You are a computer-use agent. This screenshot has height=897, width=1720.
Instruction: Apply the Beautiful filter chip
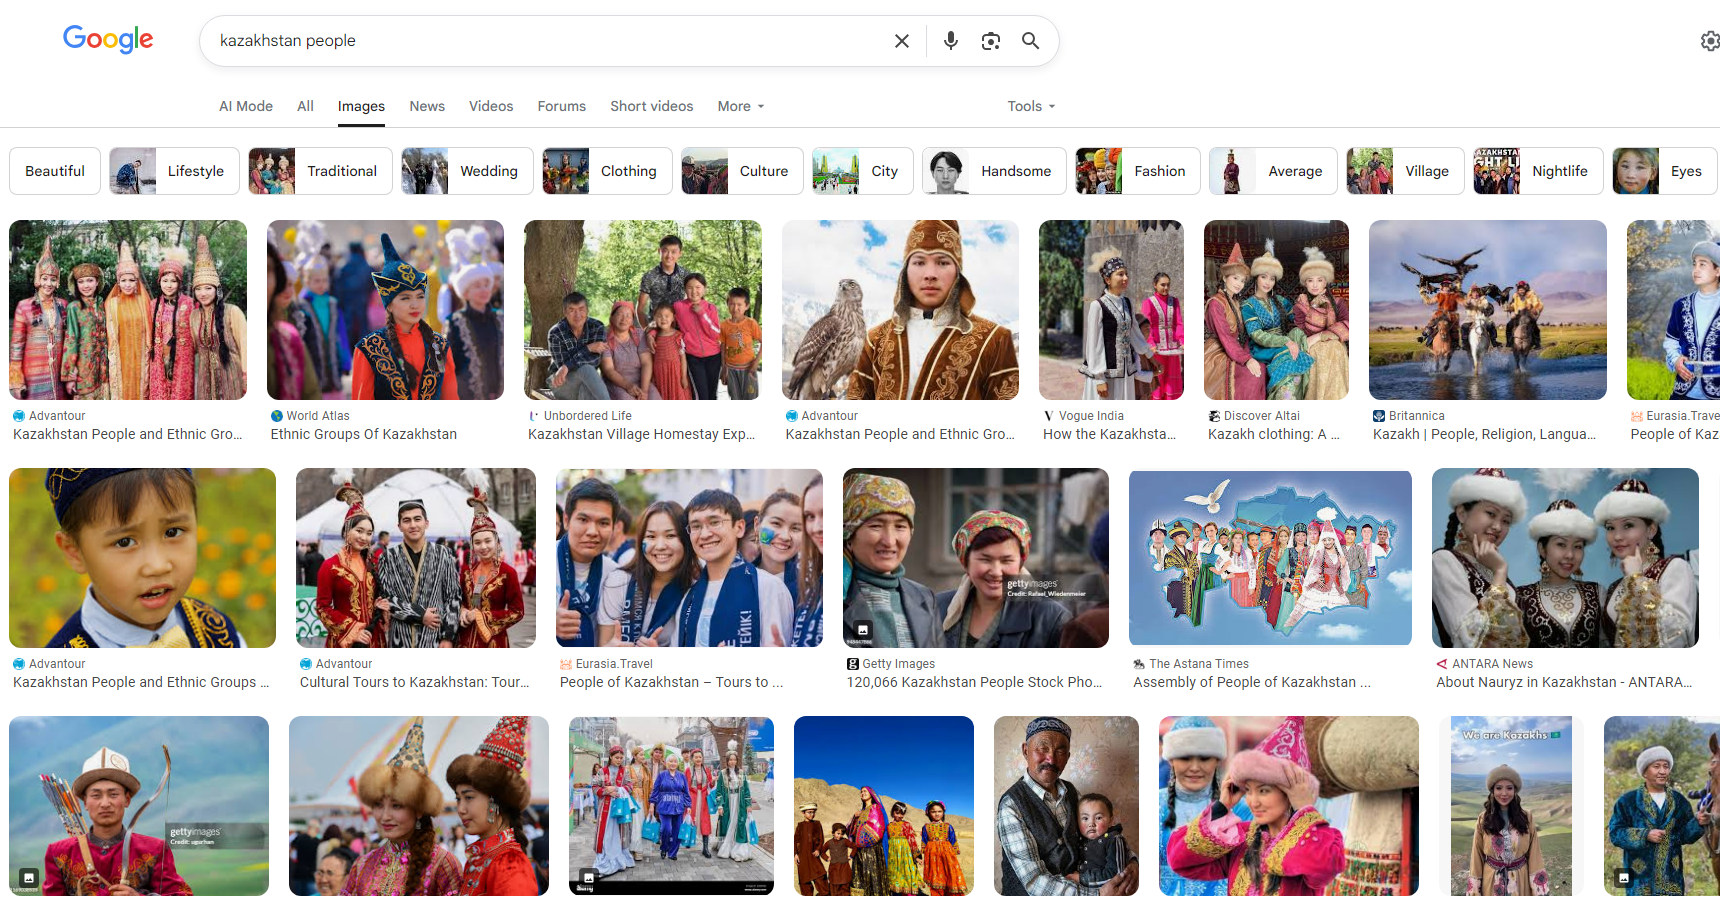coord(55,171)
